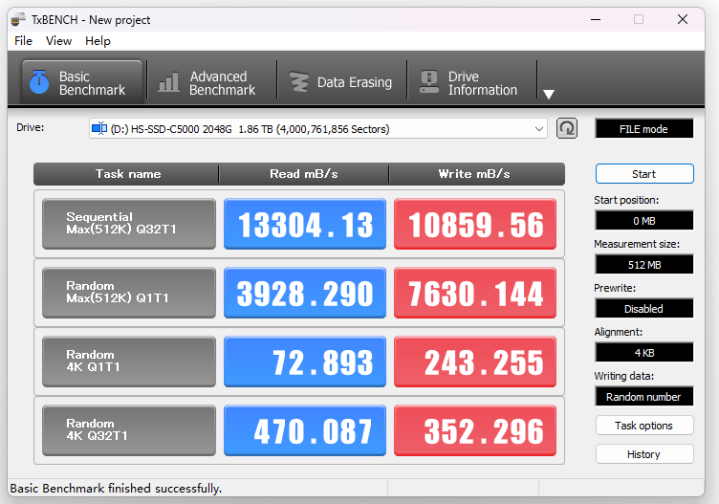Open the Help menu

pos(98,41)
